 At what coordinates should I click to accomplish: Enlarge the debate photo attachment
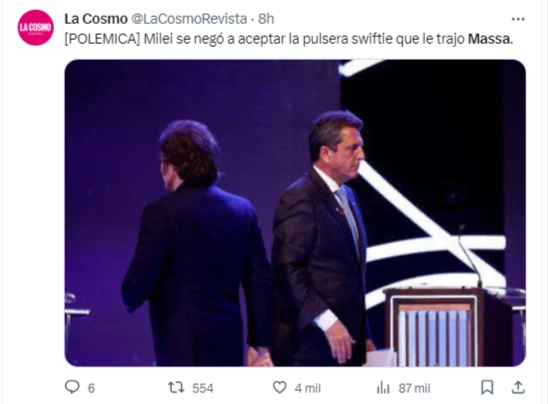point(295,213)
